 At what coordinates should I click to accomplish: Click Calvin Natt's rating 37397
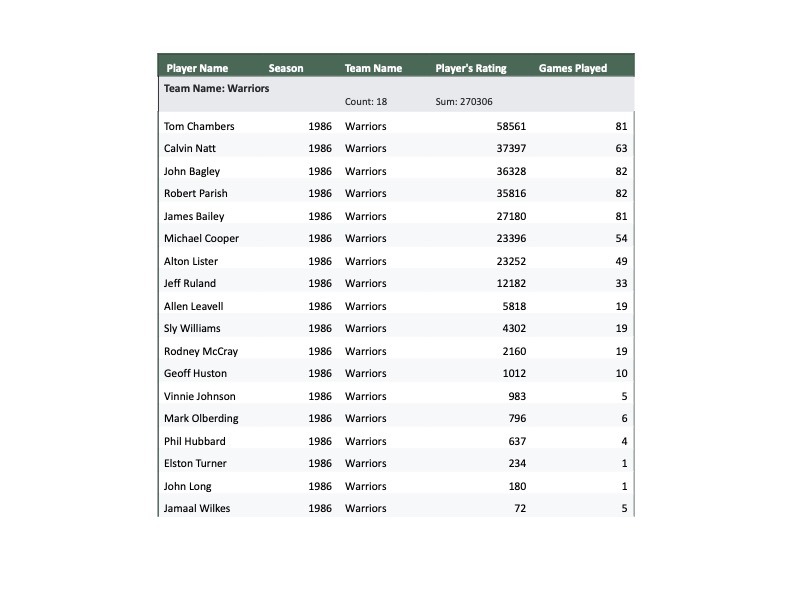pos(511,149)
